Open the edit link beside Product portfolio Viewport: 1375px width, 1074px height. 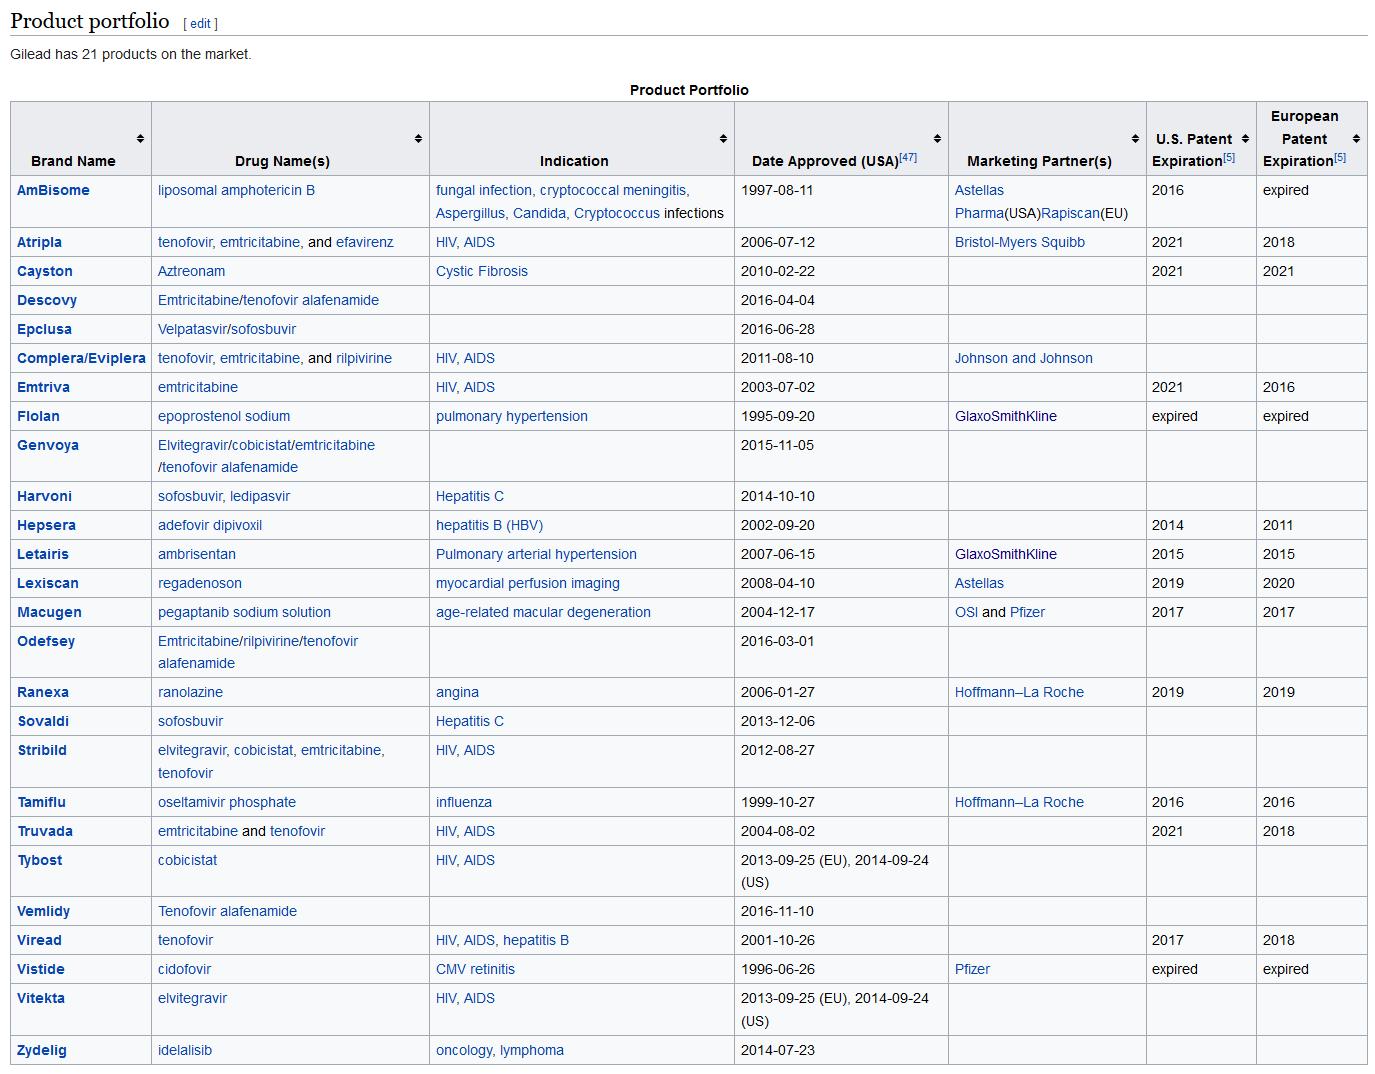click(200, 24)
